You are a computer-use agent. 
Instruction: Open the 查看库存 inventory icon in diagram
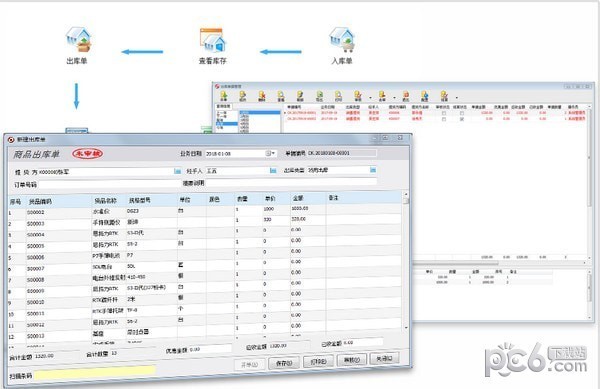coord(213,40)
